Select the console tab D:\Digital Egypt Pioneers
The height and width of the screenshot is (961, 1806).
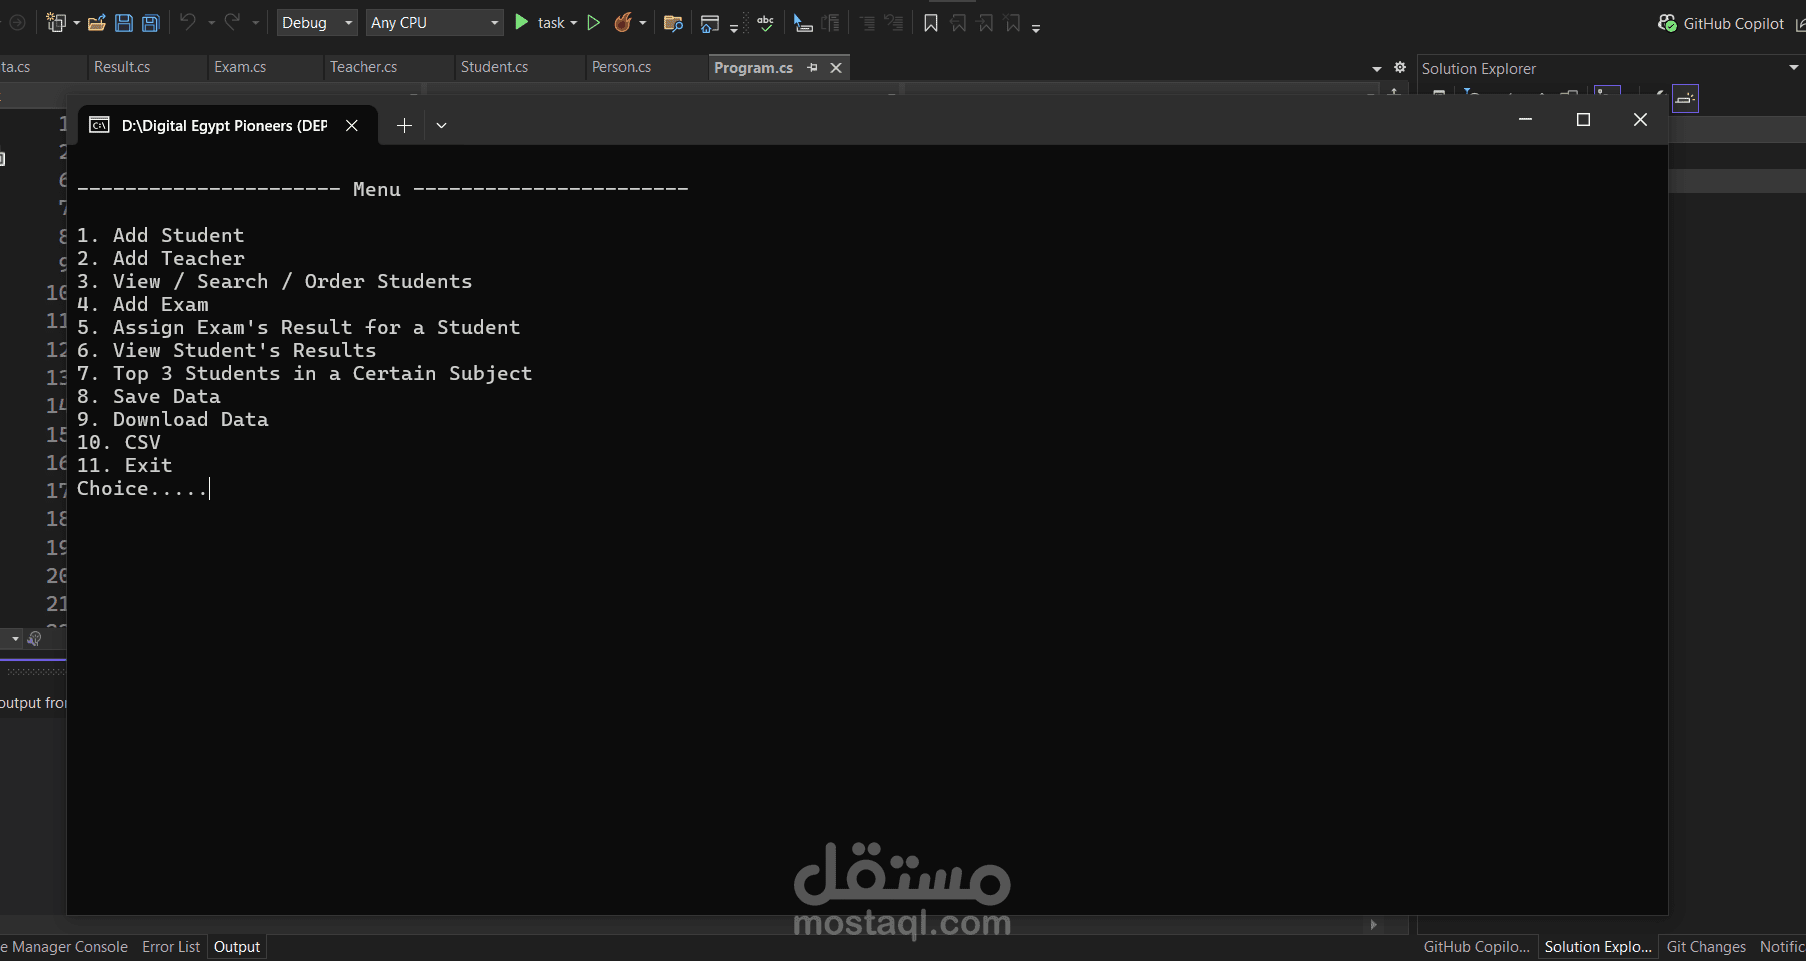pyautogui.click(x=227, y=125)
